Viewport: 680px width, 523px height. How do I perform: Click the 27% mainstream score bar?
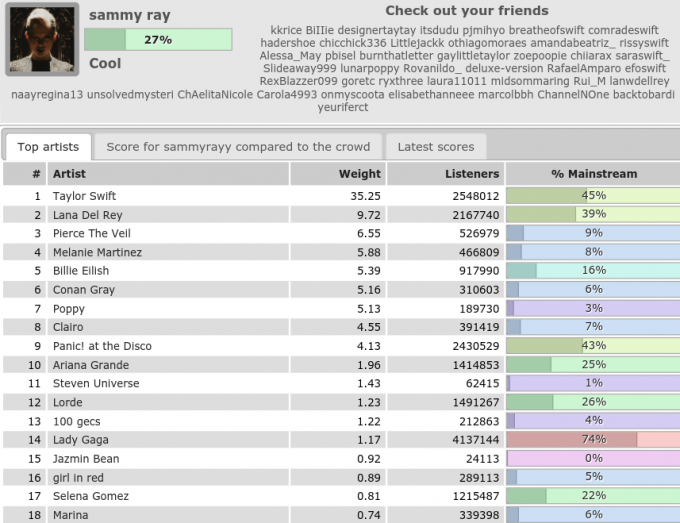[158, 40]
